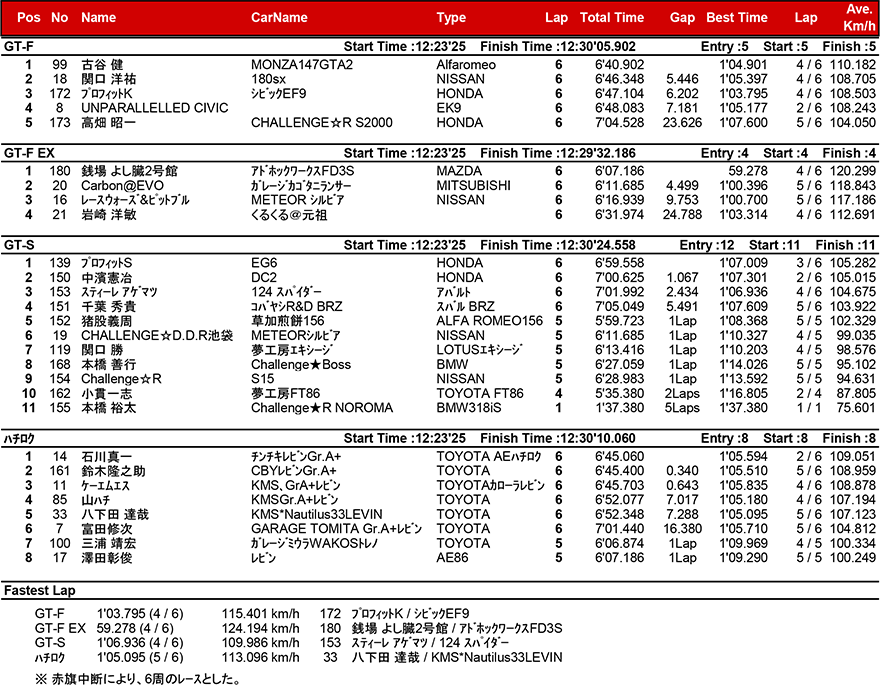Select driver name '石川真一'
This screenshot has width=880, height=685.
pos(107,457)
